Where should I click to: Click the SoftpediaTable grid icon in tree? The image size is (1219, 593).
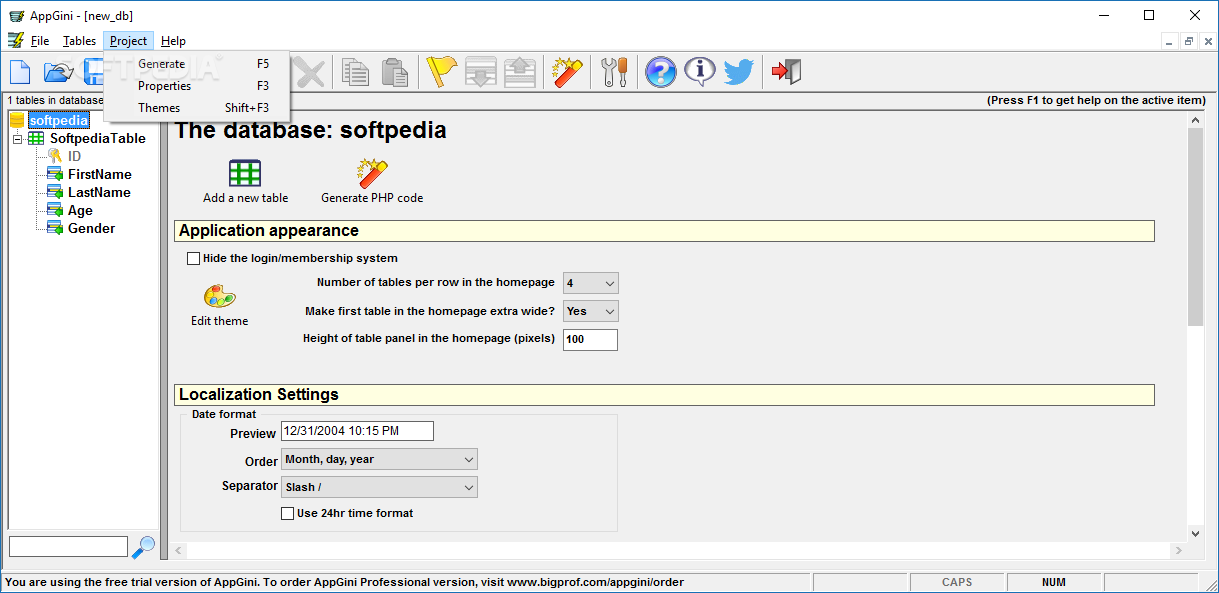[36, 139]
